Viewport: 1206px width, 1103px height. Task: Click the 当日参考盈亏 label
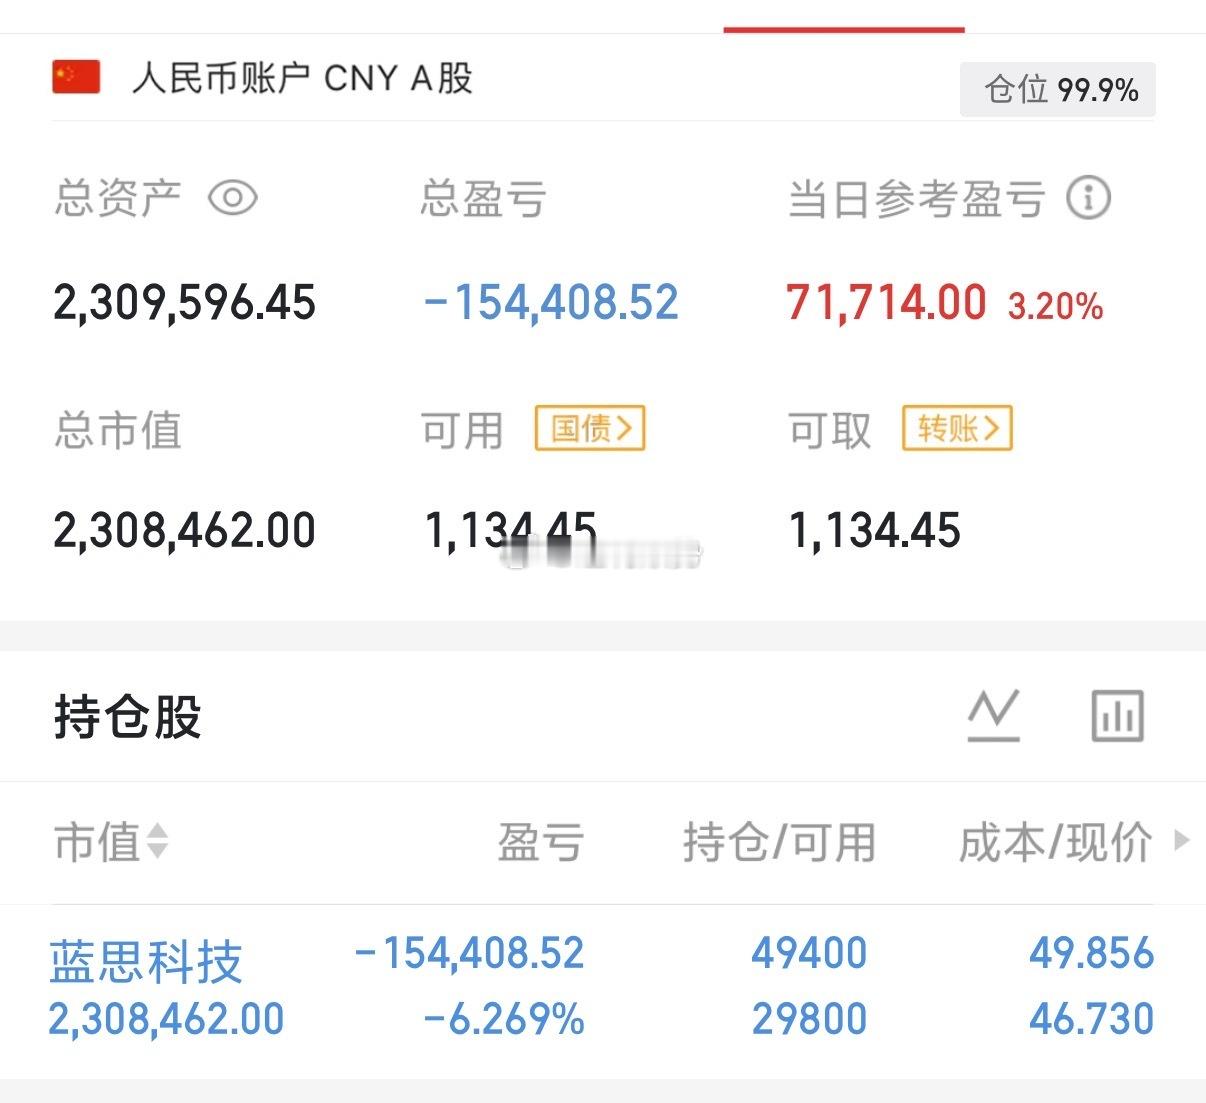(x=916, y=198)
